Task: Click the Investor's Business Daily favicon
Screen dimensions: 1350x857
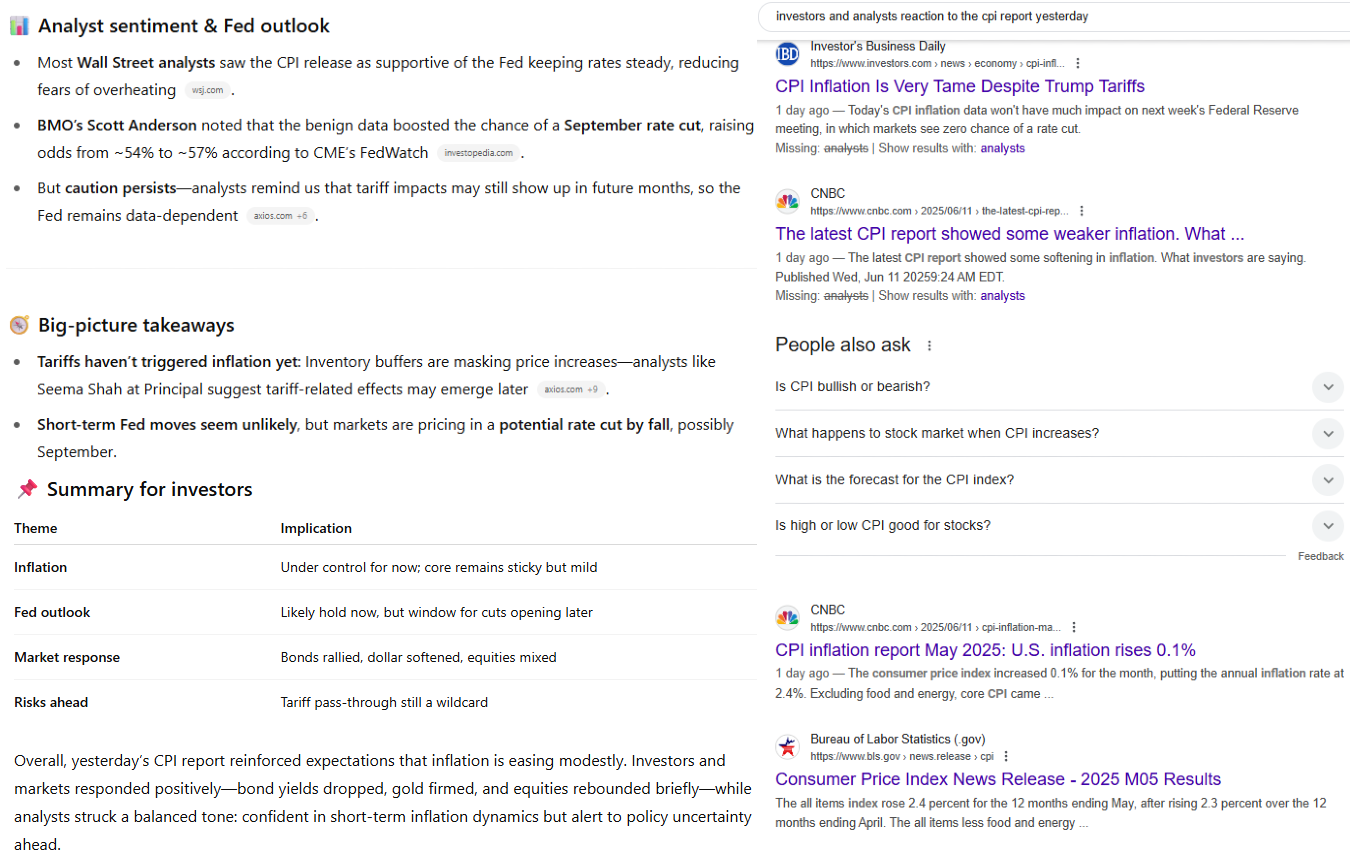Action: coord(788,54)
